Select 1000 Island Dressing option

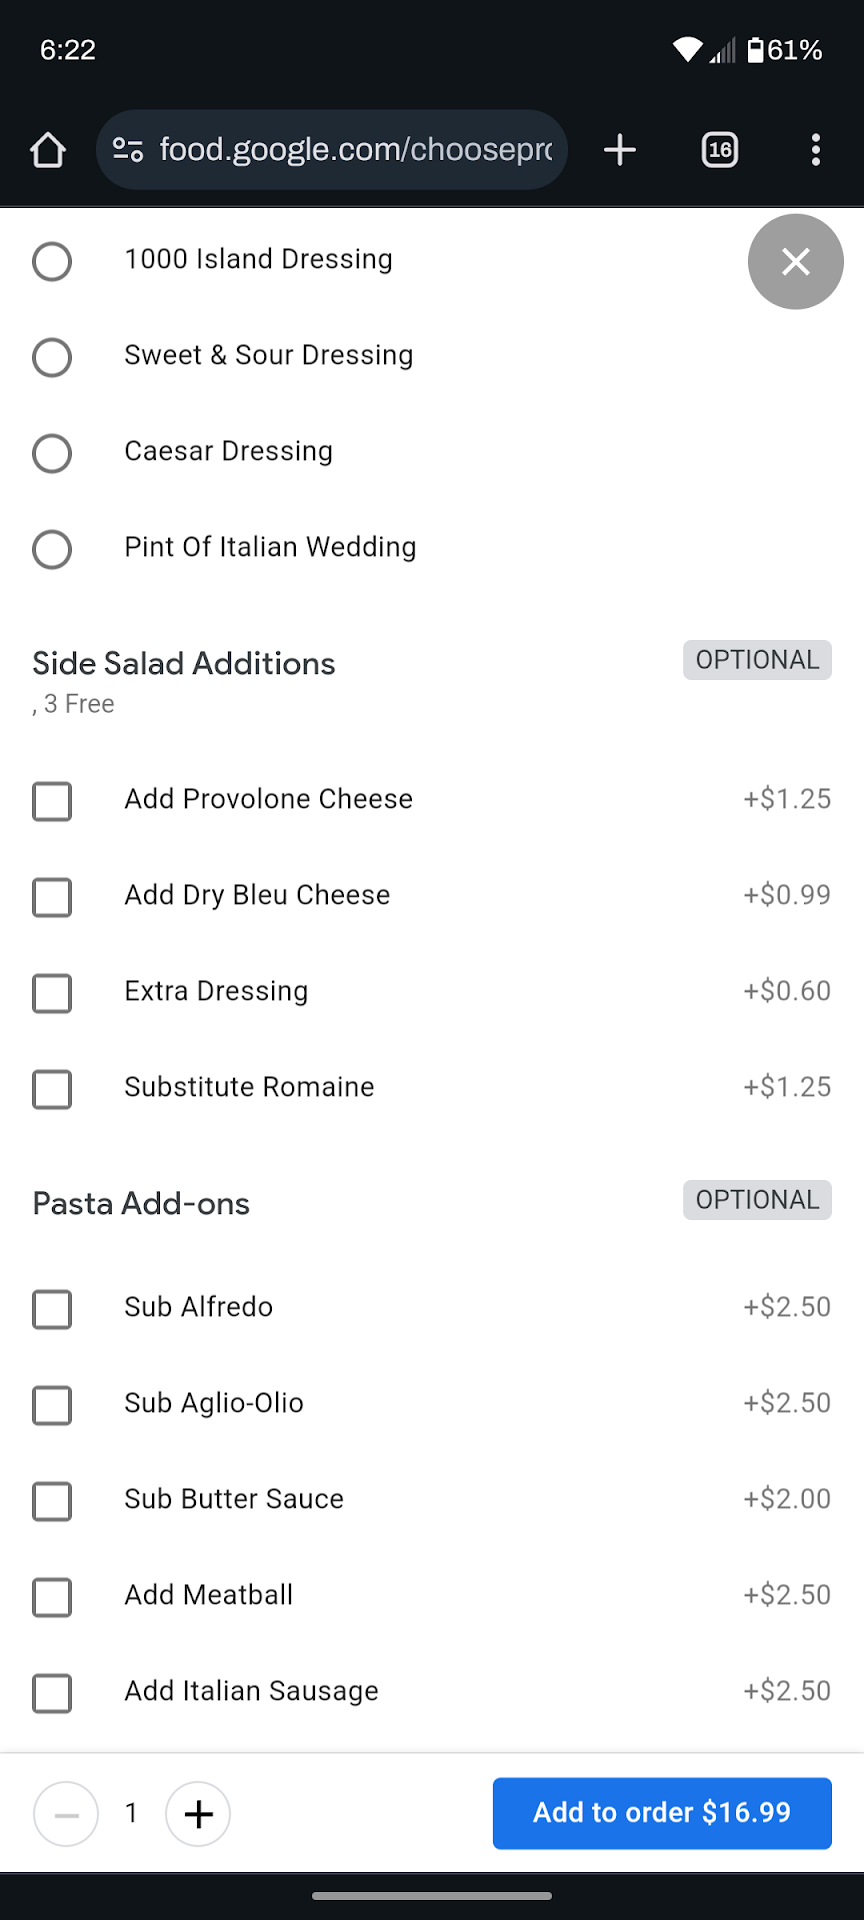coord(52,262)
